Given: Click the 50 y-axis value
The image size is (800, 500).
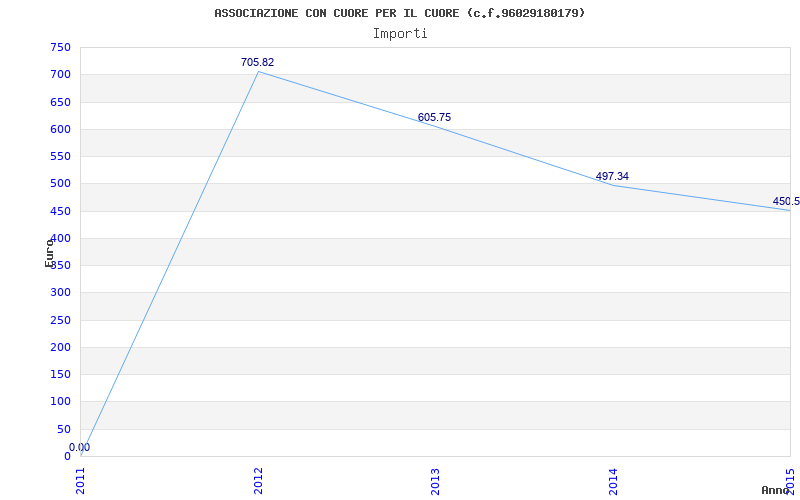Looking at the screenshot, I should 64,430.
